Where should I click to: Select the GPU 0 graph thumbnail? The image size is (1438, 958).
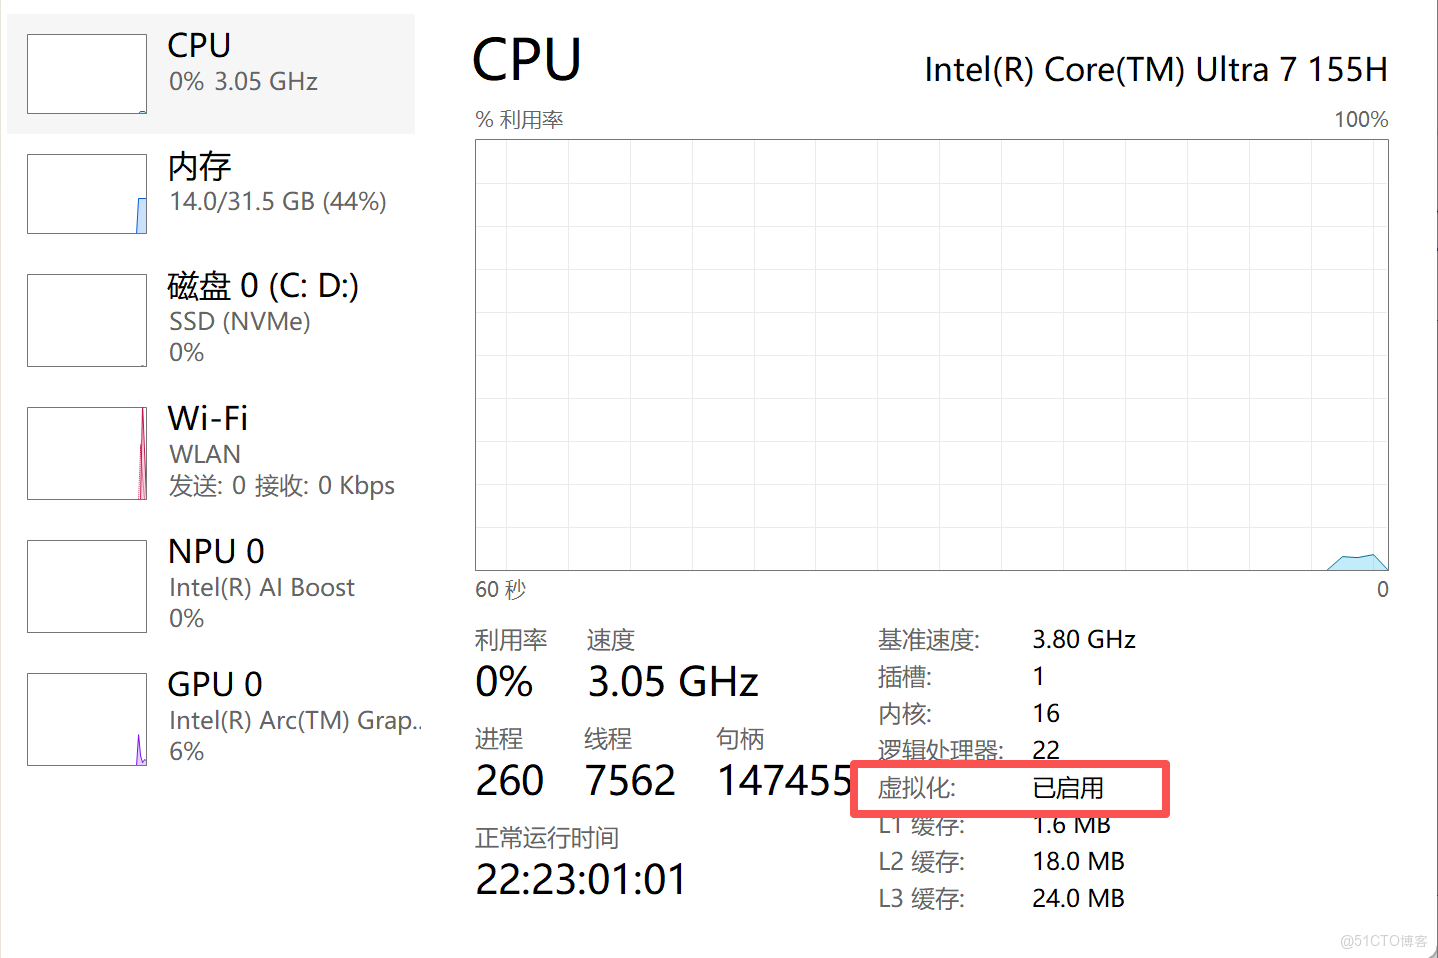coord(87,719)
